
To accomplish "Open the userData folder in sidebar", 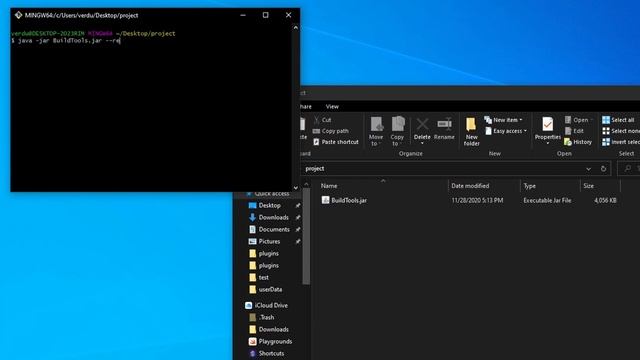I will point(270,289).
